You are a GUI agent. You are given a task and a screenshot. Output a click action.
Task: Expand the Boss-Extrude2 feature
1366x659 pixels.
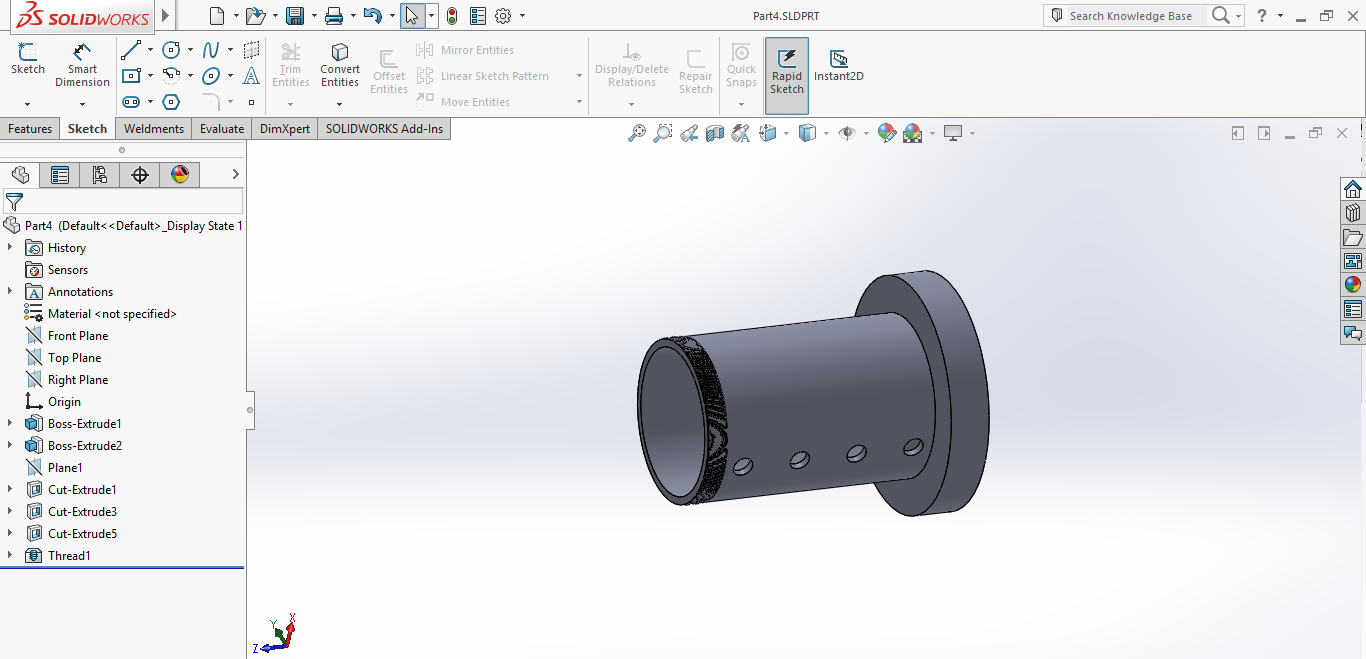pos(10,445)
